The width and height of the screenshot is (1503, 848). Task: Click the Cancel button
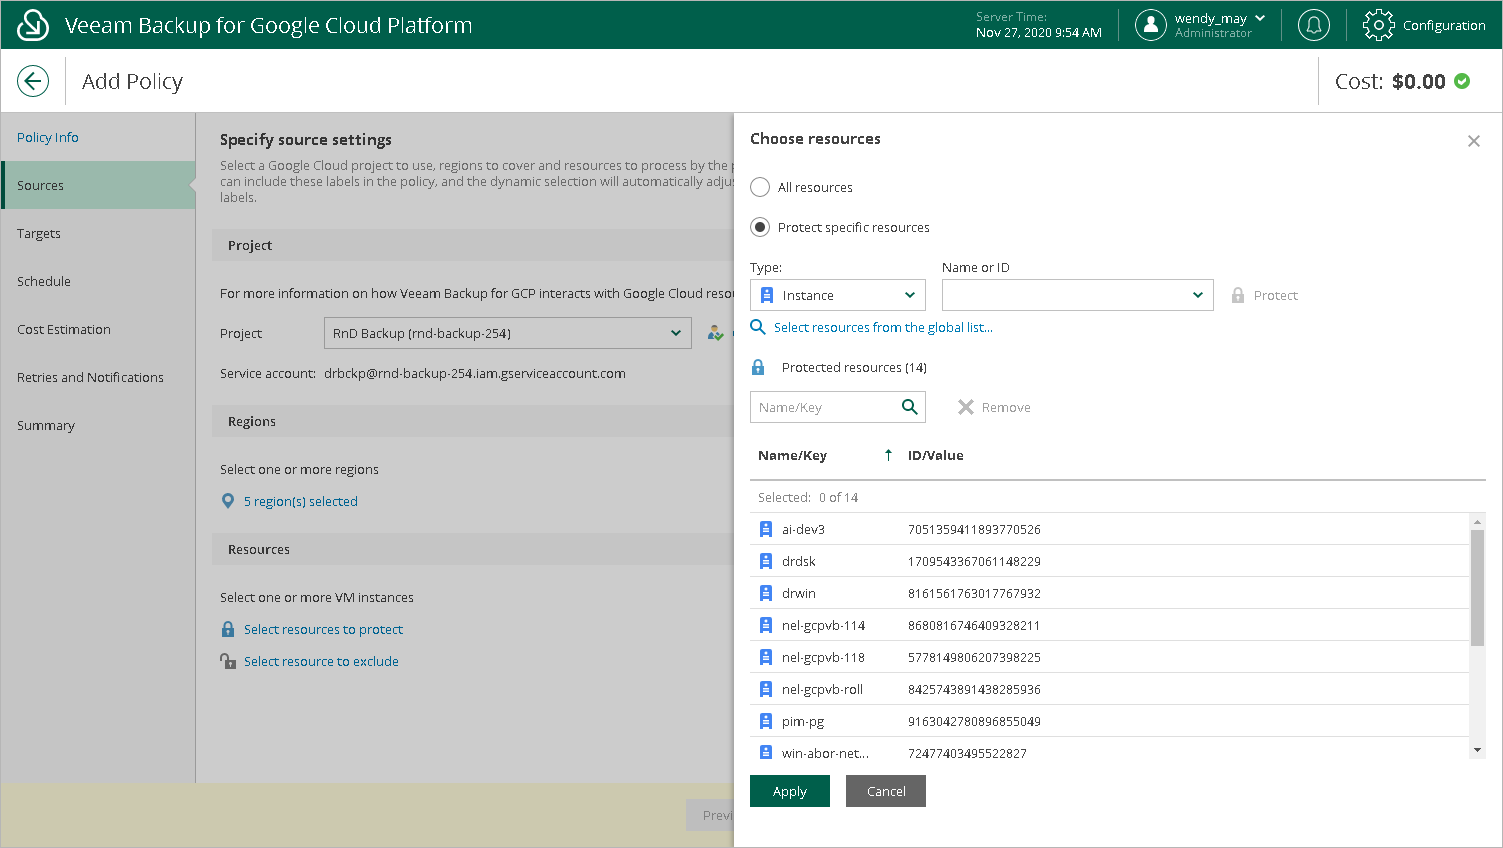click(x=886, y=791)
